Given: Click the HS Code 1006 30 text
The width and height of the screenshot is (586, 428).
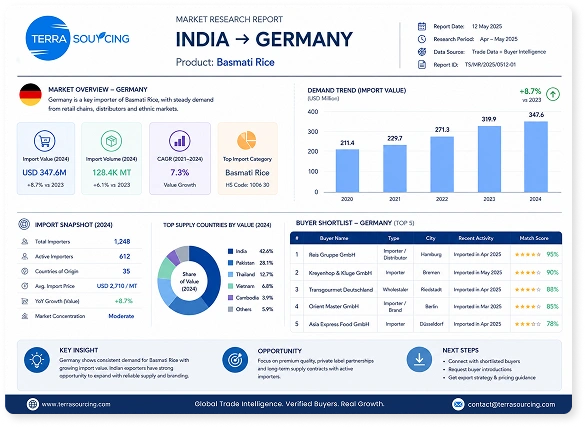Looking at the screenshot, I should click(247, 185).
